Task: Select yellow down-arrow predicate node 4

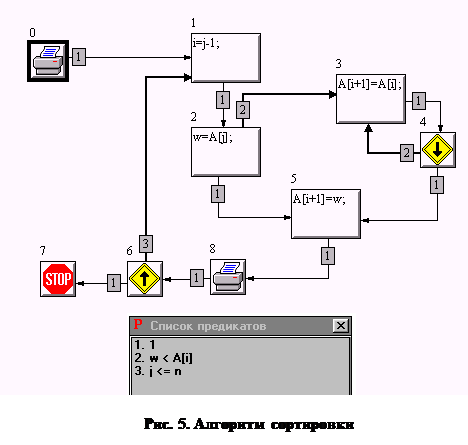Action: click(x=438, y=150)
